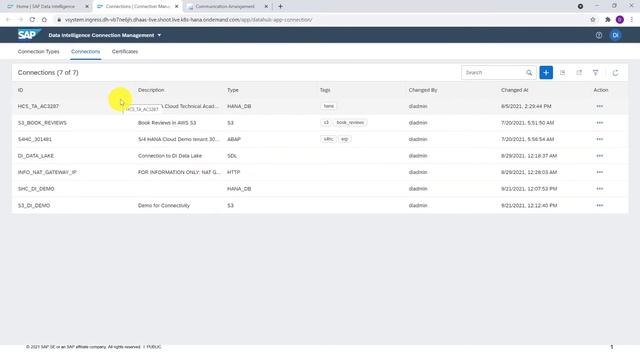
Task: Go back in browser history
Action: click(x=8, y=20)
